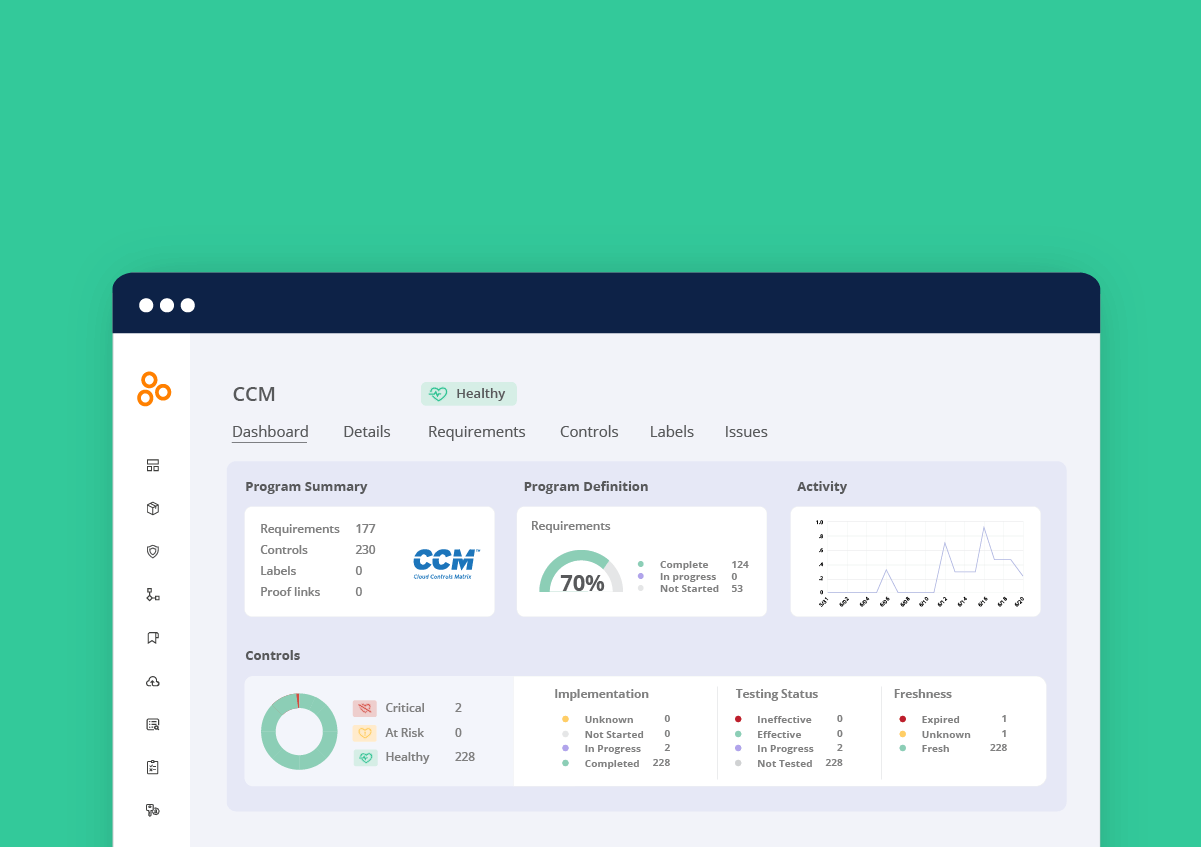
Task: Switch to the Details tab
Action: tap(366, 432)
